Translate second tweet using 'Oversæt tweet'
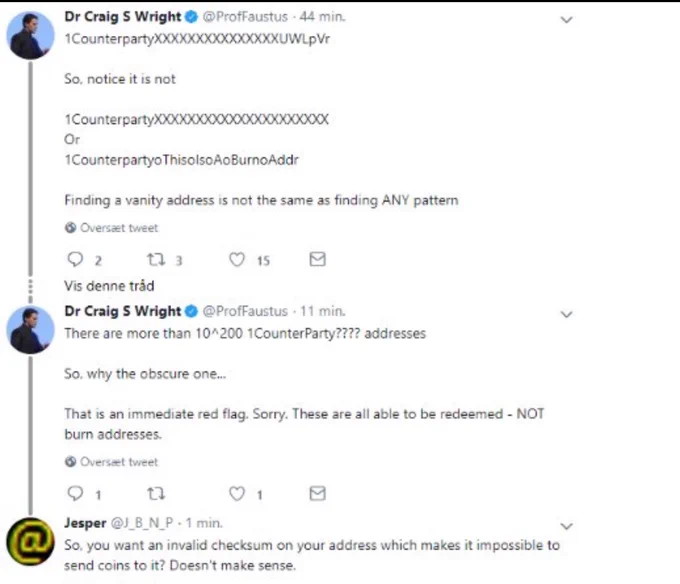Screen dimensions: 680x584 pos(112,462)
